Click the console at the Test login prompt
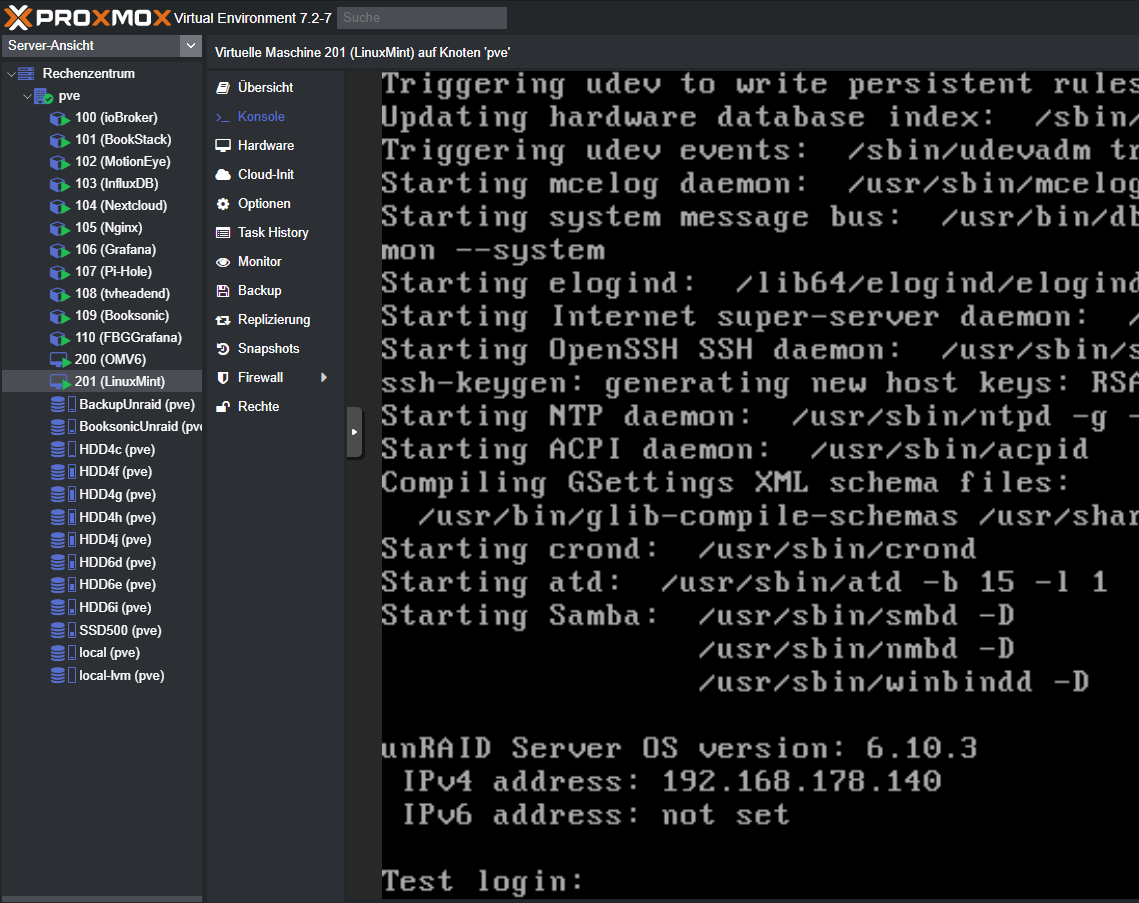The height and width of the screenshot is (903, 1139). (x=482, y=881)
